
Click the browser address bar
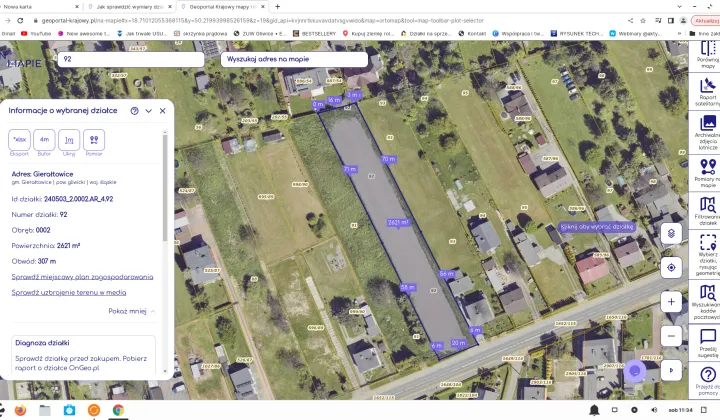pos(262,21)
